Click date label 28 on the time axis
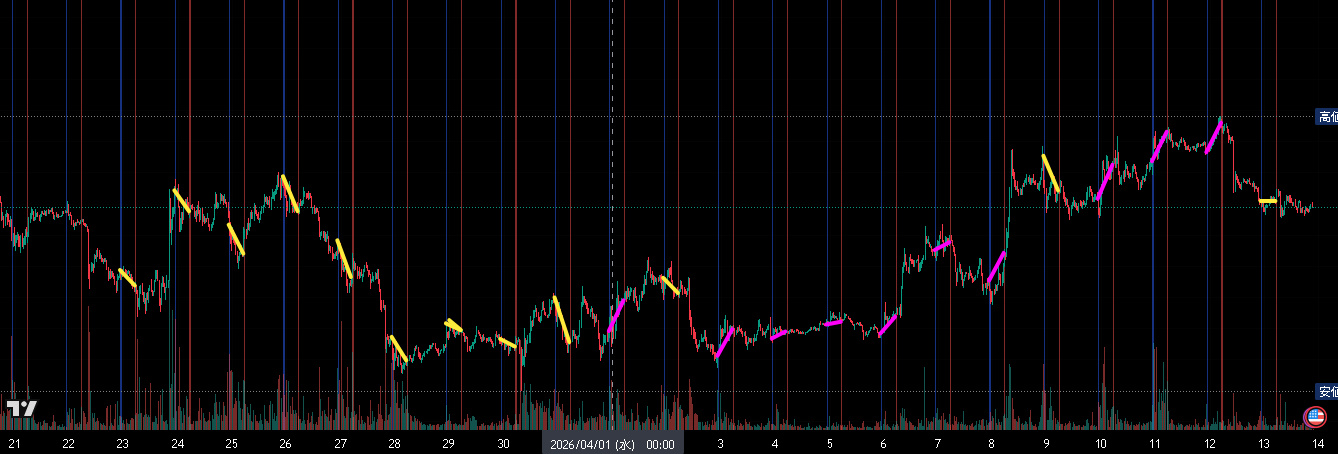Screen dimensions: 1338x454 394,444
